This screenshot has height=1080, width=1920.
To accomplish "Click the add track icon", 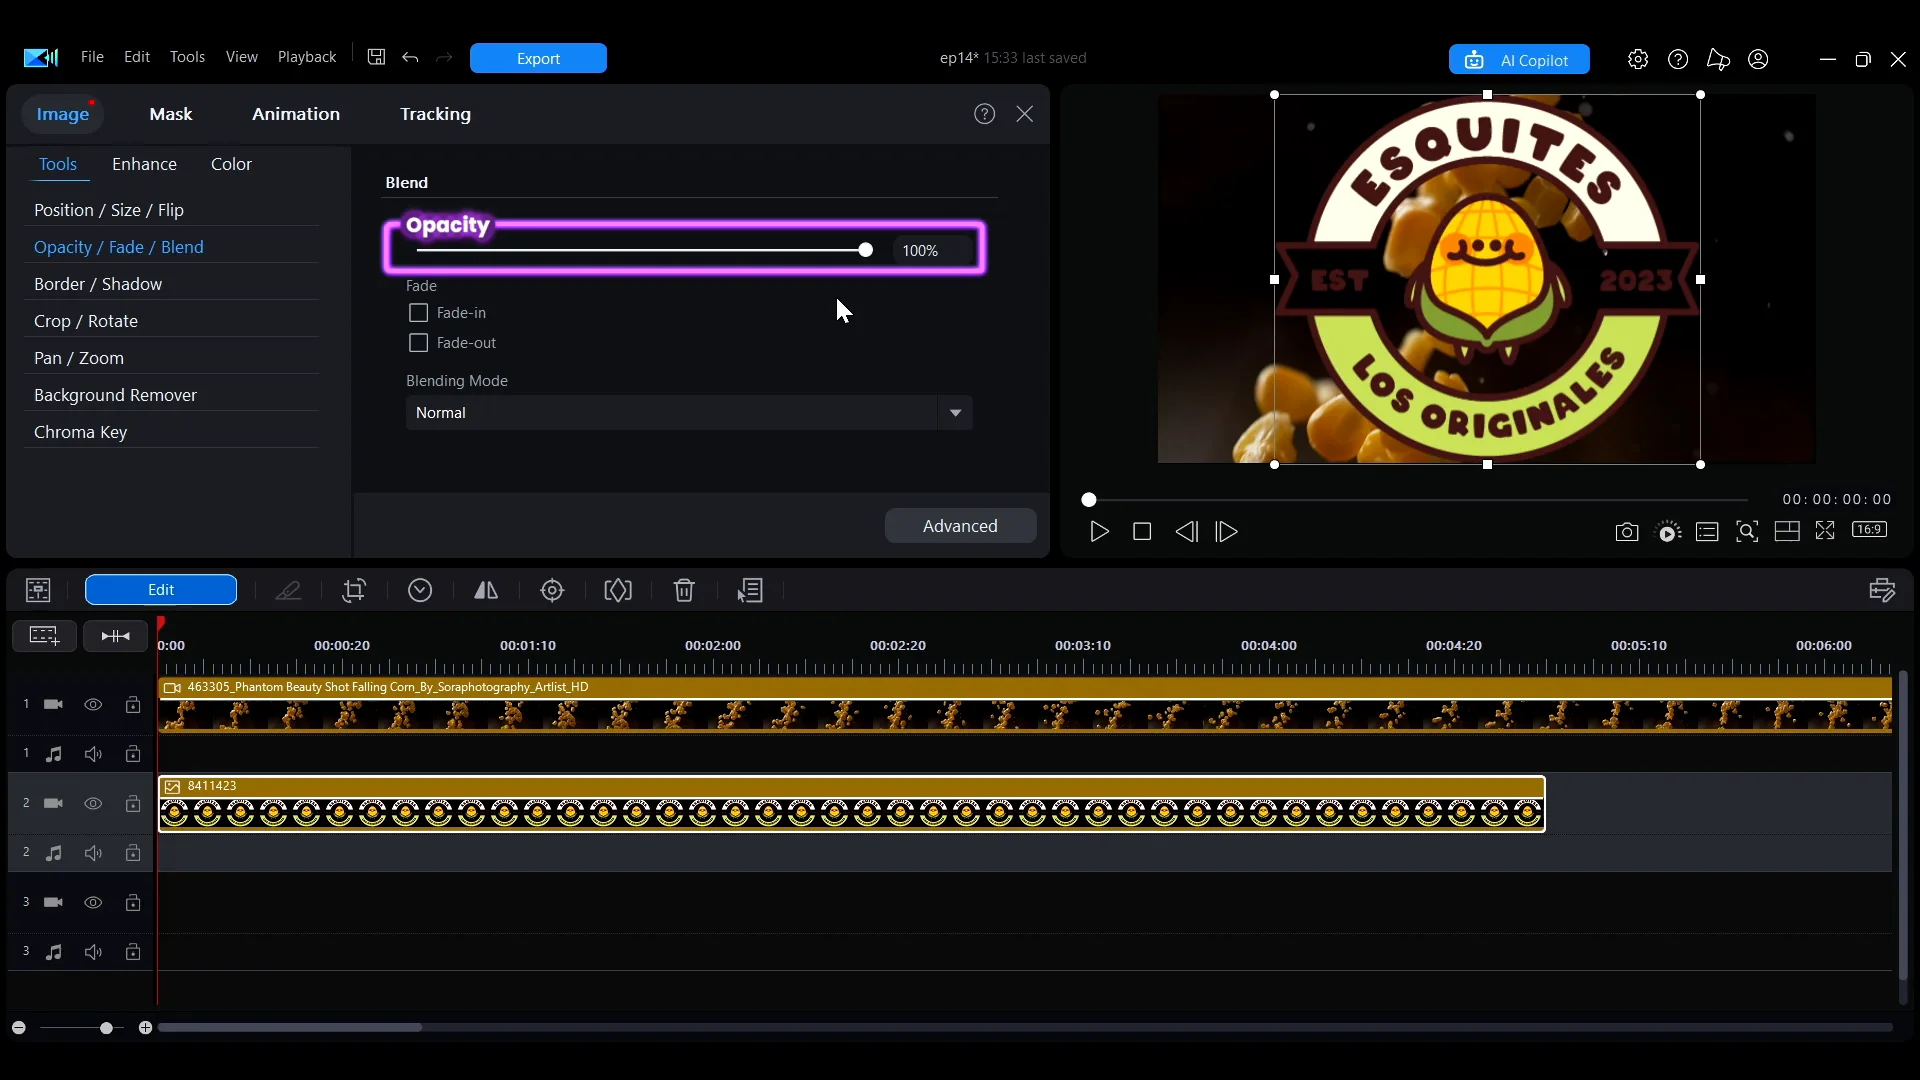I will coord(44,636).
